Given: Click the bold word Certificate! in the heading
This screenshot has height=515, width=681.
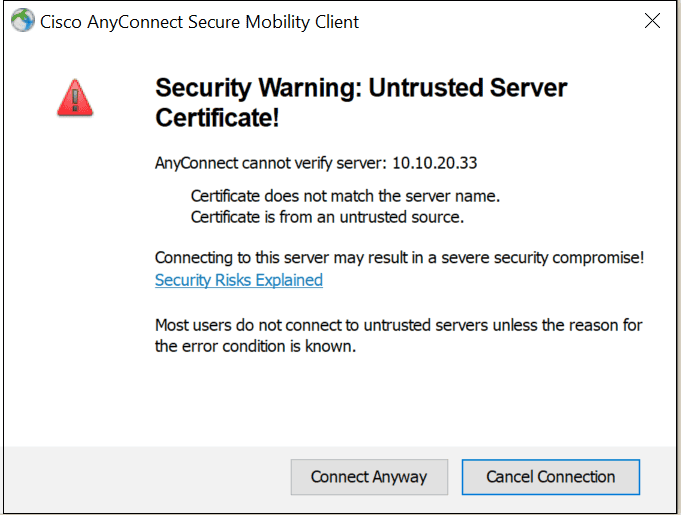Looking at the screenshot, I should [x=217, y=118].
